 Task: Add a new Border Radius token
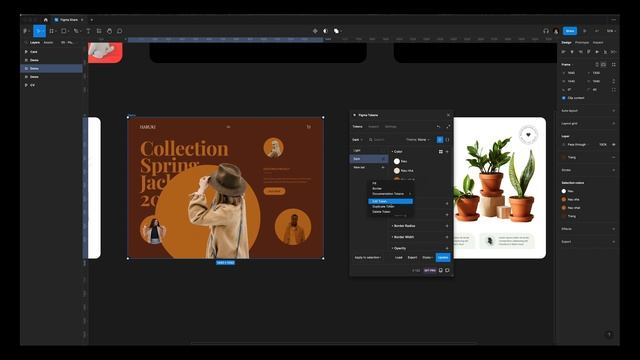coord(447,226)
